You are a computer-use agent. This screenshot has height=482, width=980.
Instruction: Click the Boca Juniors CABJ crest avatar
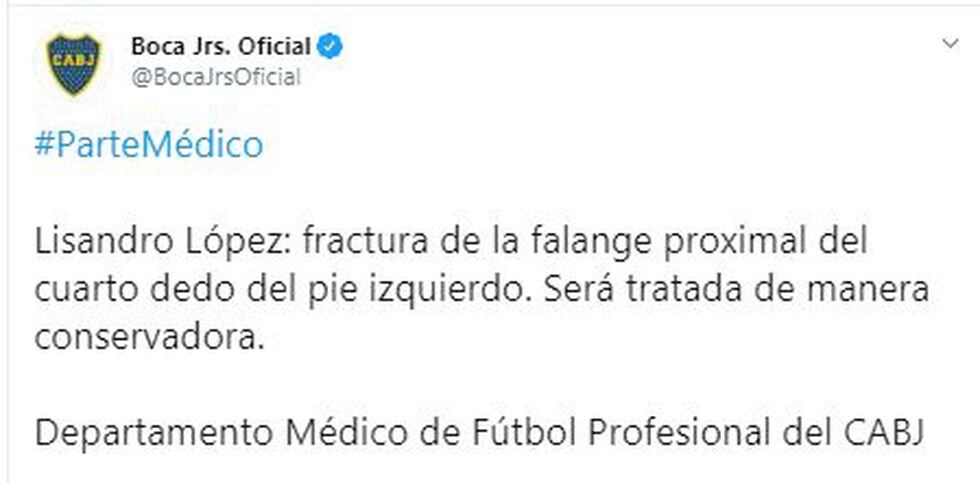74,64
